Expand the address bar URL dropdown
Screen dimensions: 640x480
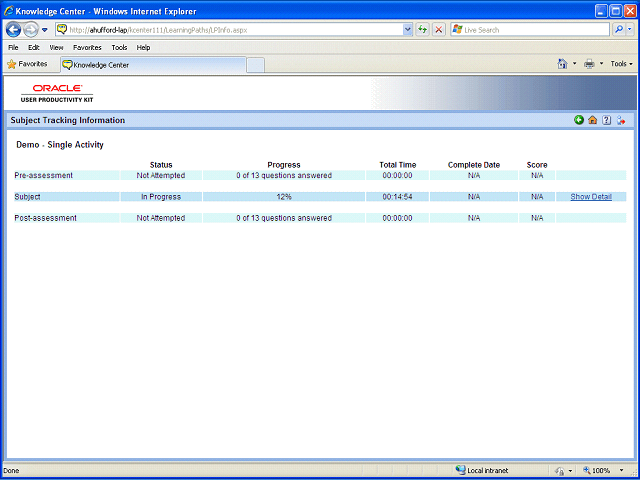(407, 29)
